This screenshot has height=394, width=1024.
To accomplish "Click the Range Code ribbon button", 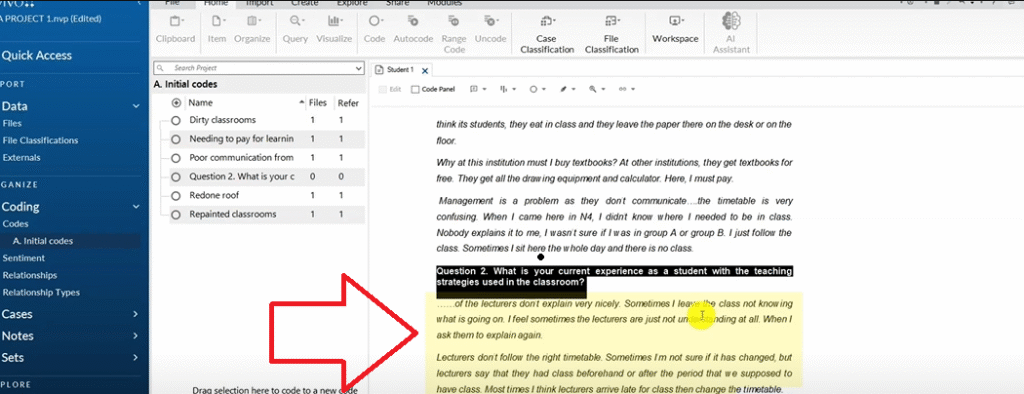I will pyautogui.click(x=454, y=34).
